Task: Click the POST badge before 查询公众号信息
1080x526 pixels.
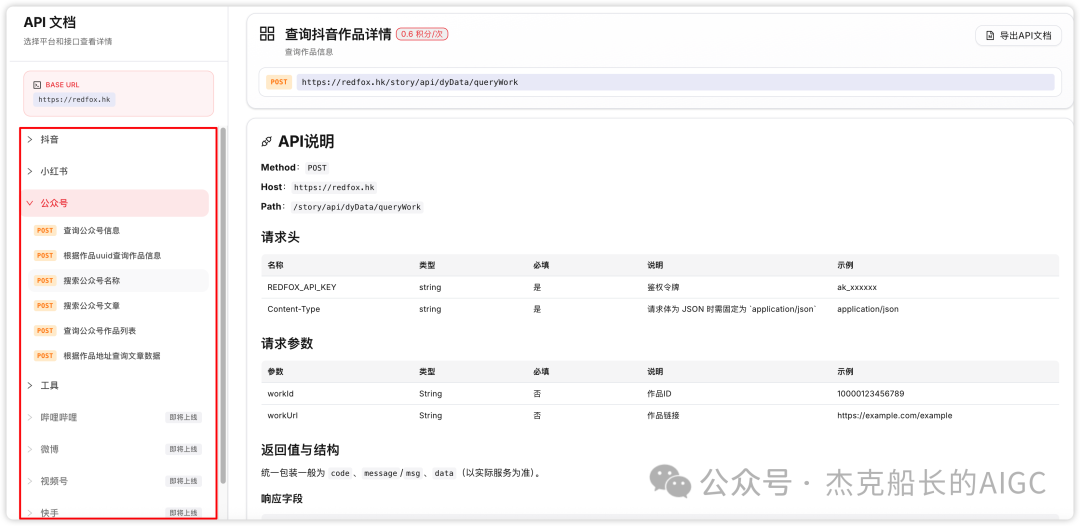Action: click(x=45, y=231)
